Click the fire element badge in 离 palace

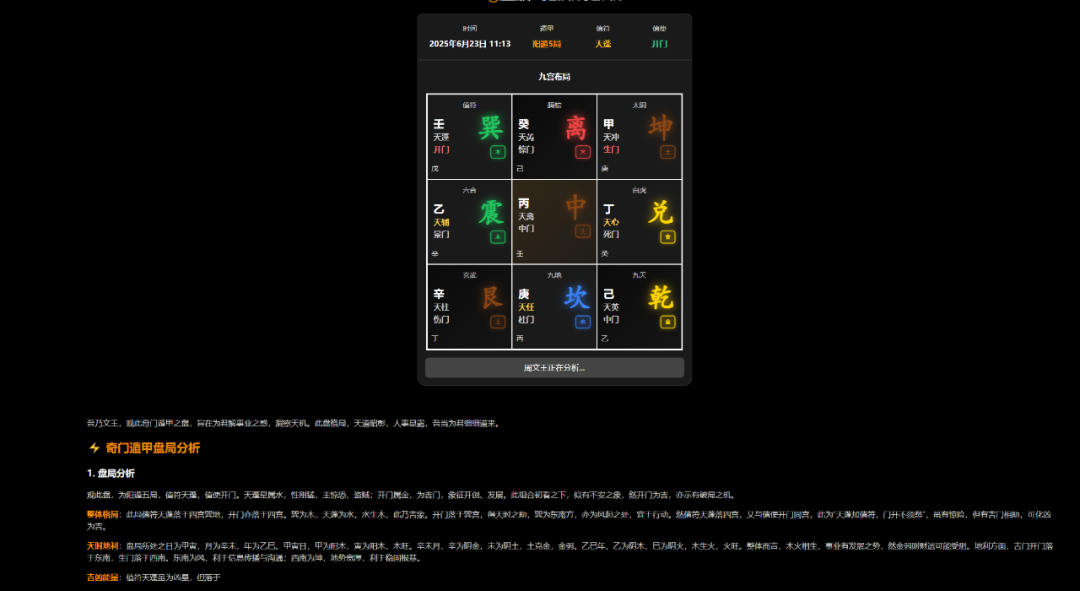(x=583, y=152)
